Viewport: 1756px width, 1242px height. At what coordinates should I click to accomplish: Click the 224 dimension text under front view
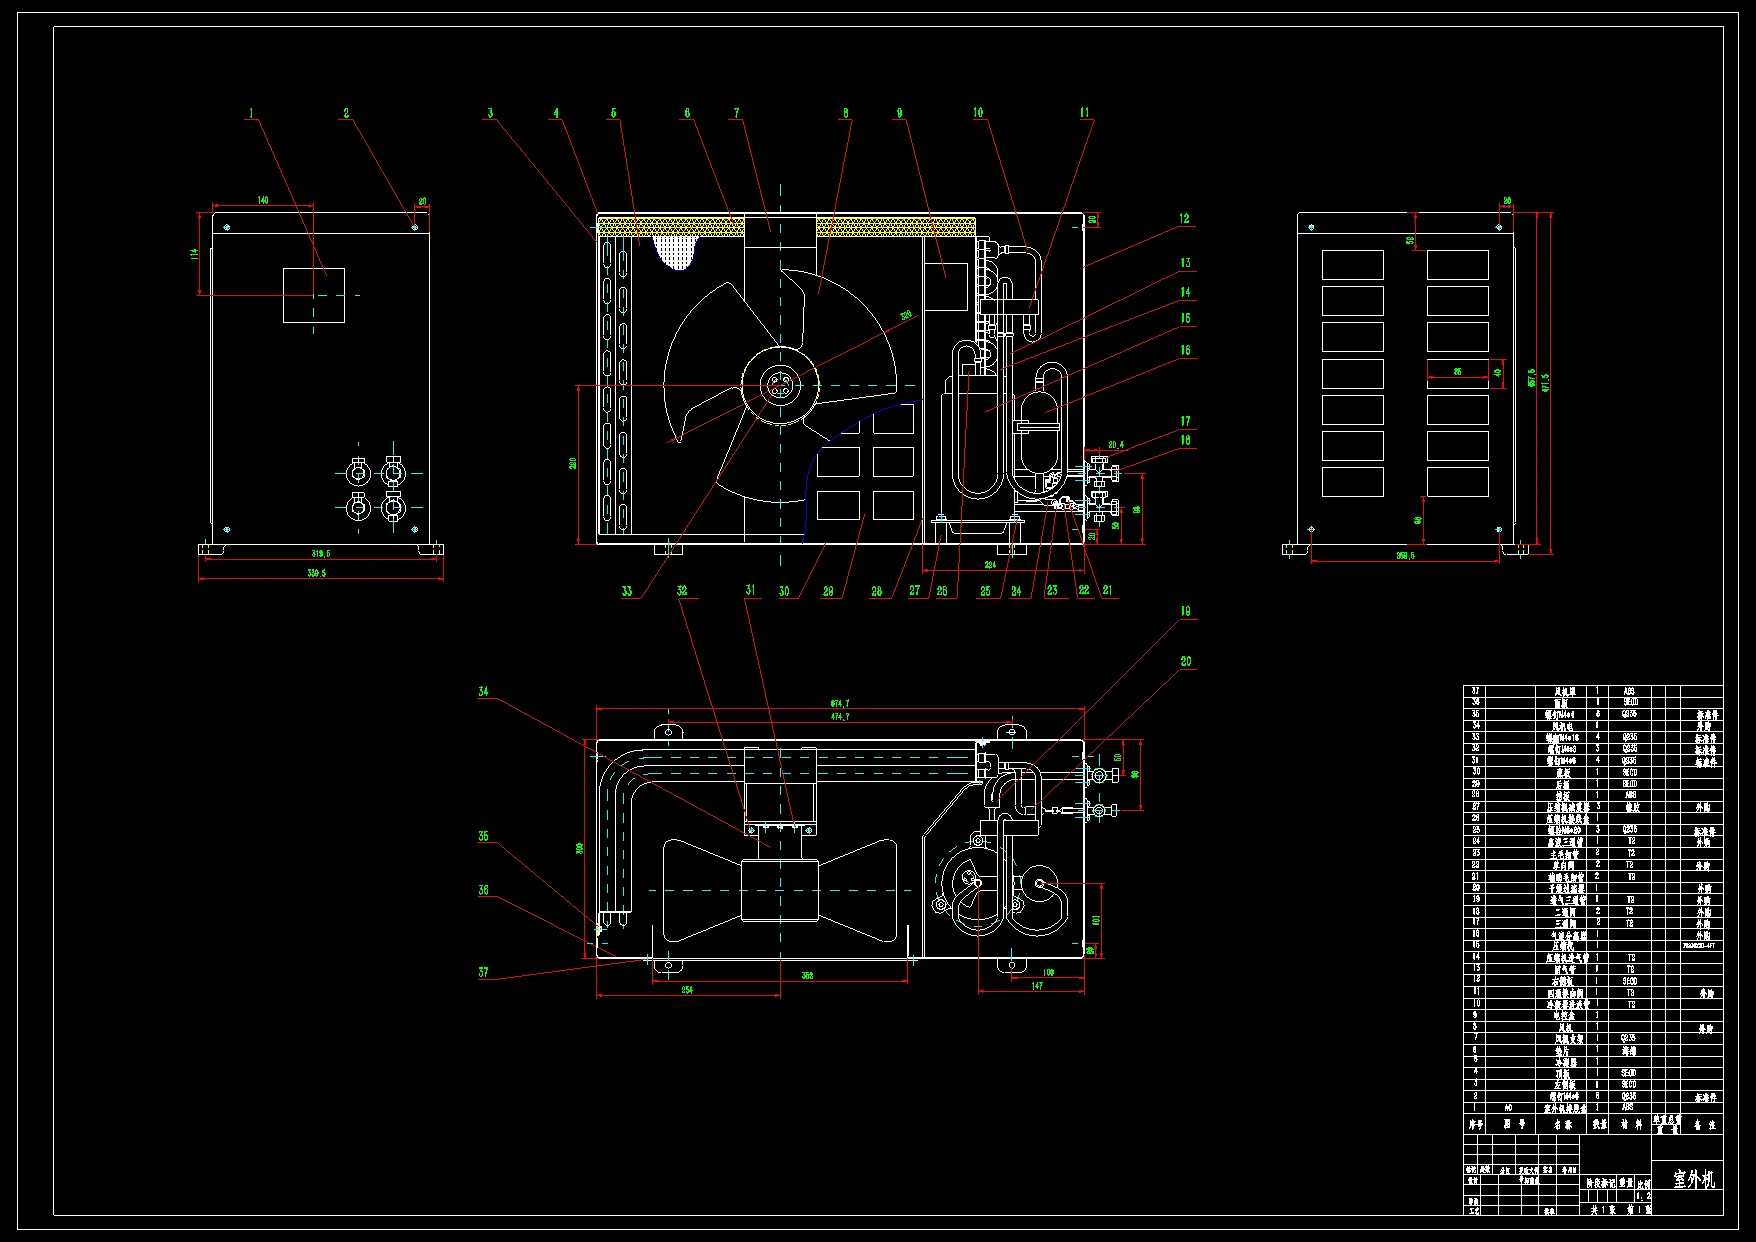[990, 566]
